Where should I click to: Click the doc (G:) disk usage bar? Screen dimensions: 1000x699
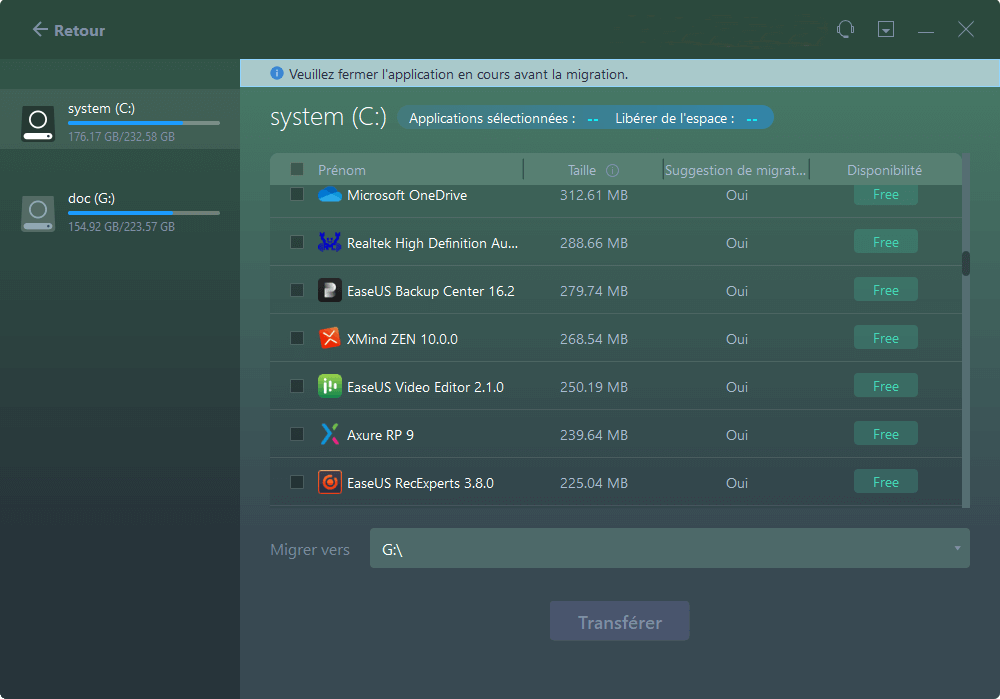(x=144, y=212)
